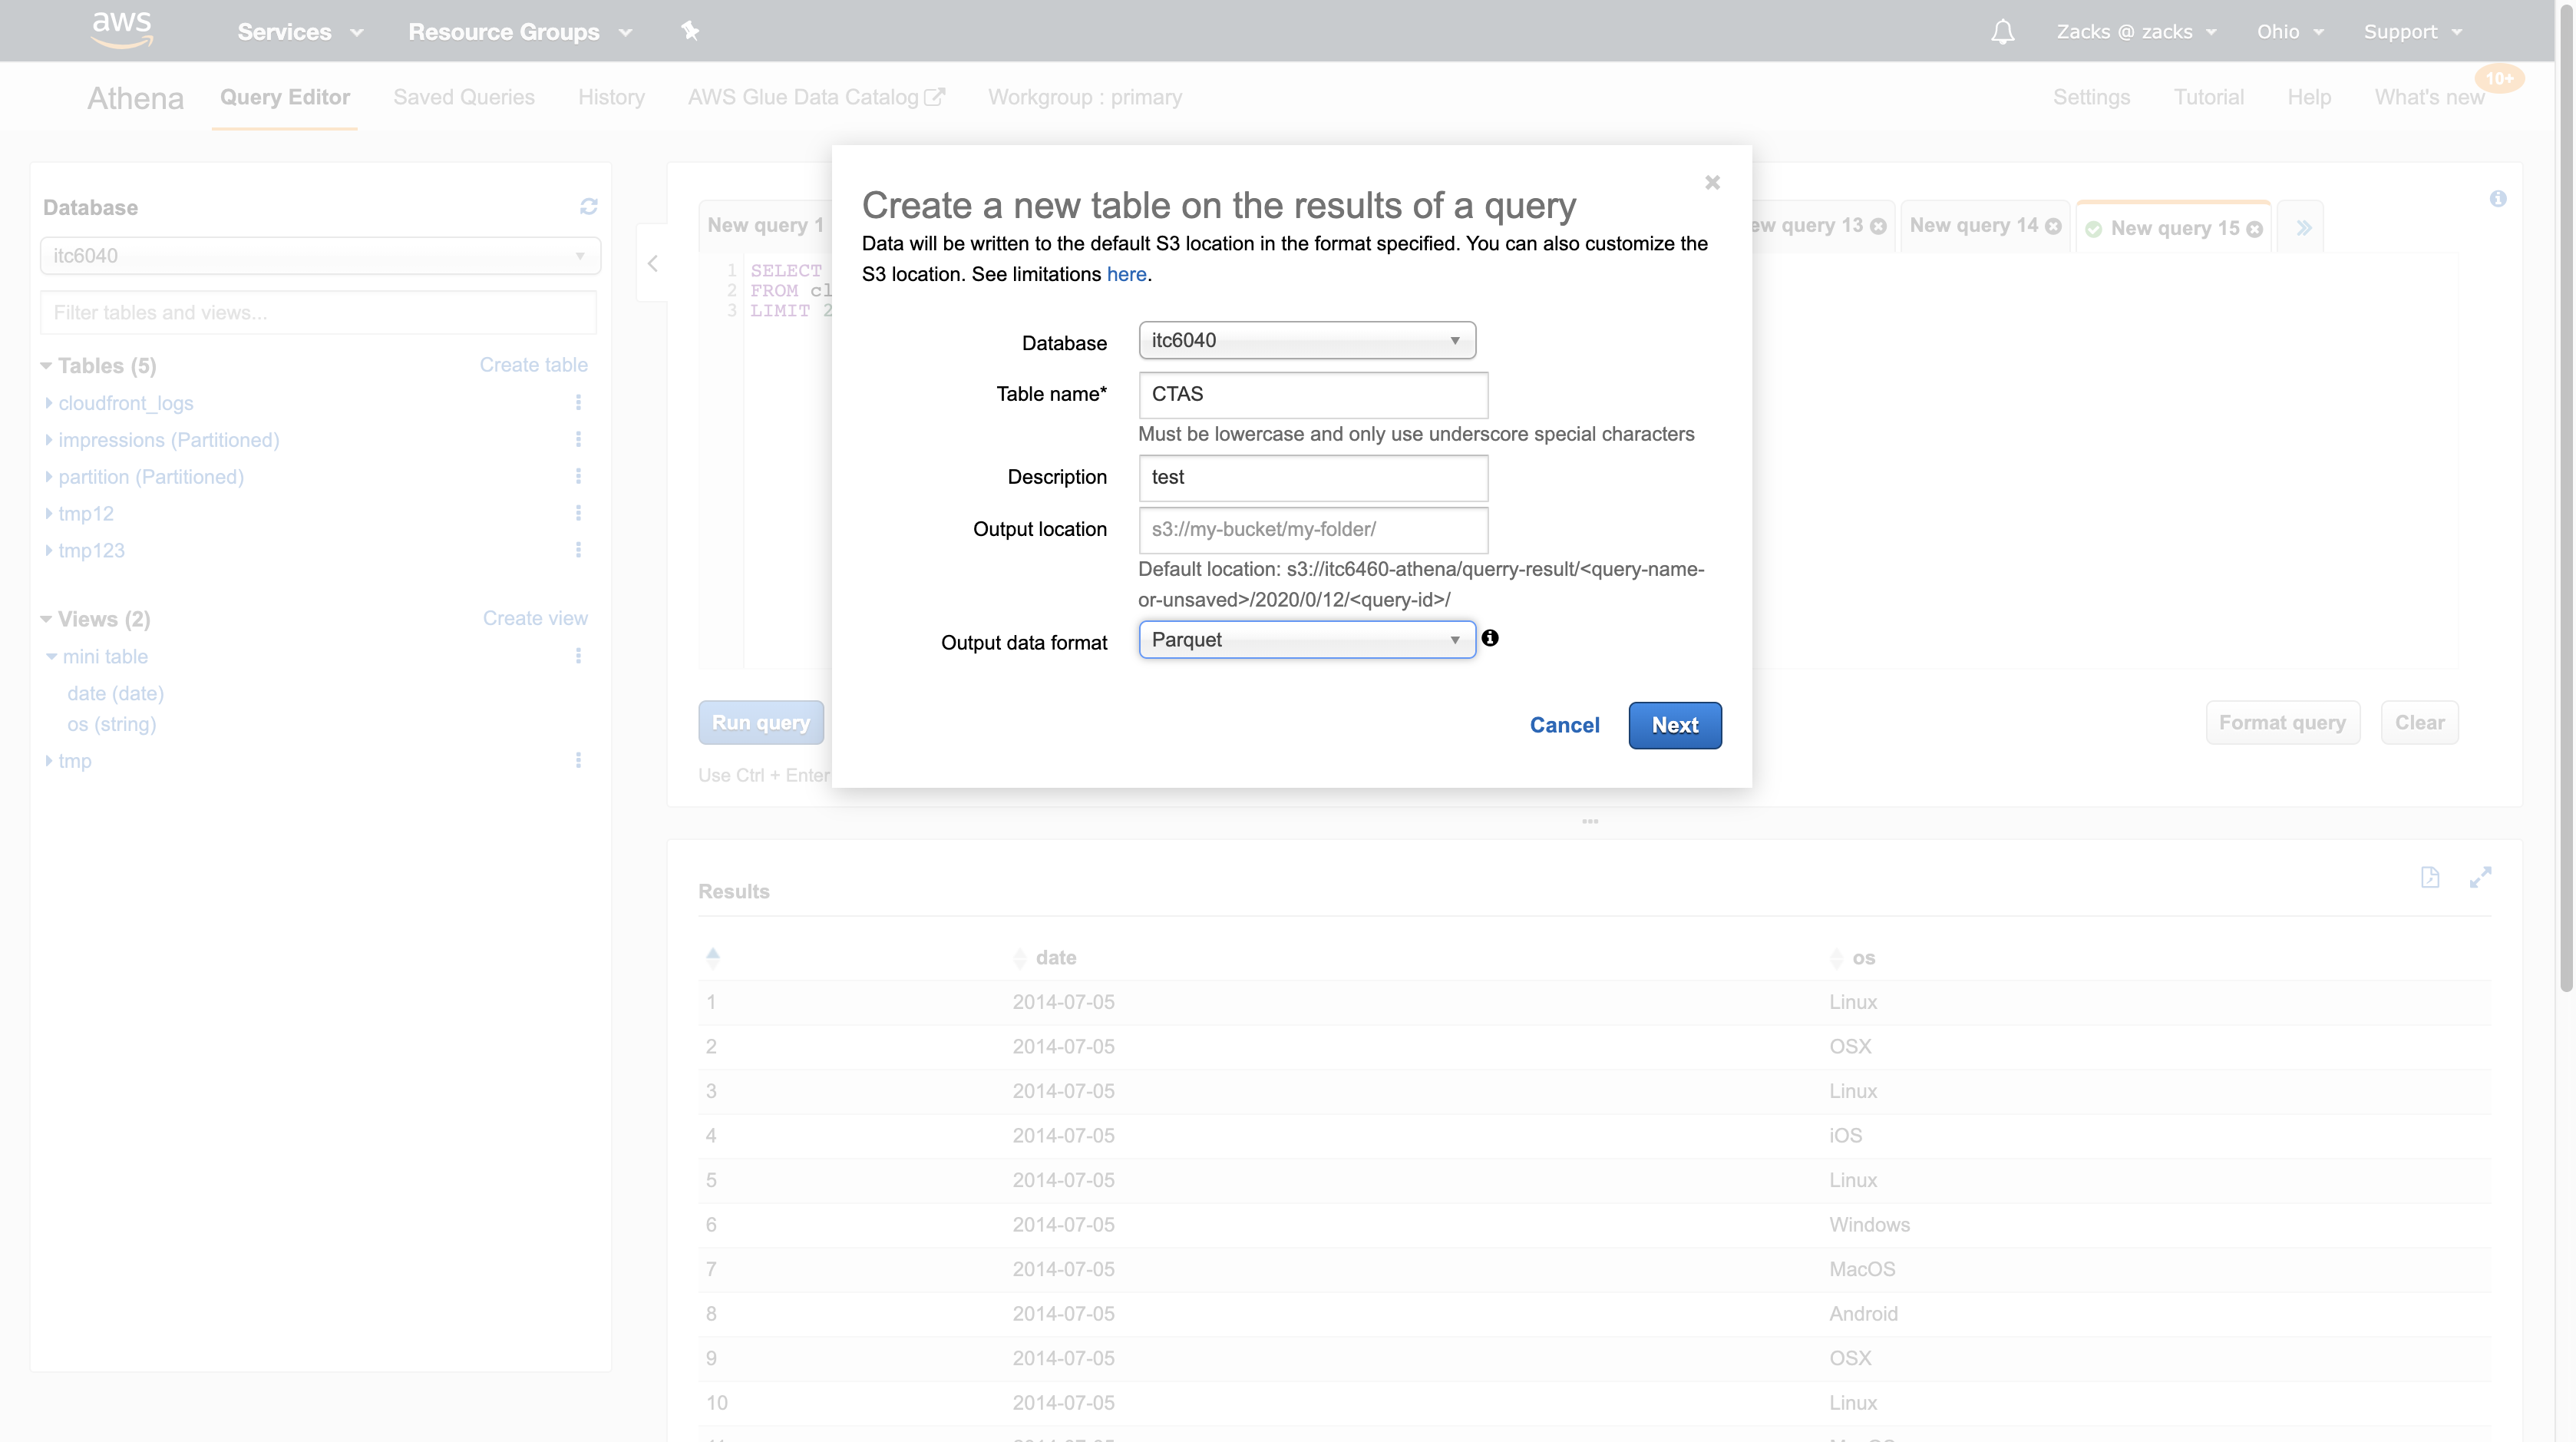Image resolution: width=2576 pixels, height=1442 pixels.
Task: Click the download results file icon
Action: [x=2430, y=878]
